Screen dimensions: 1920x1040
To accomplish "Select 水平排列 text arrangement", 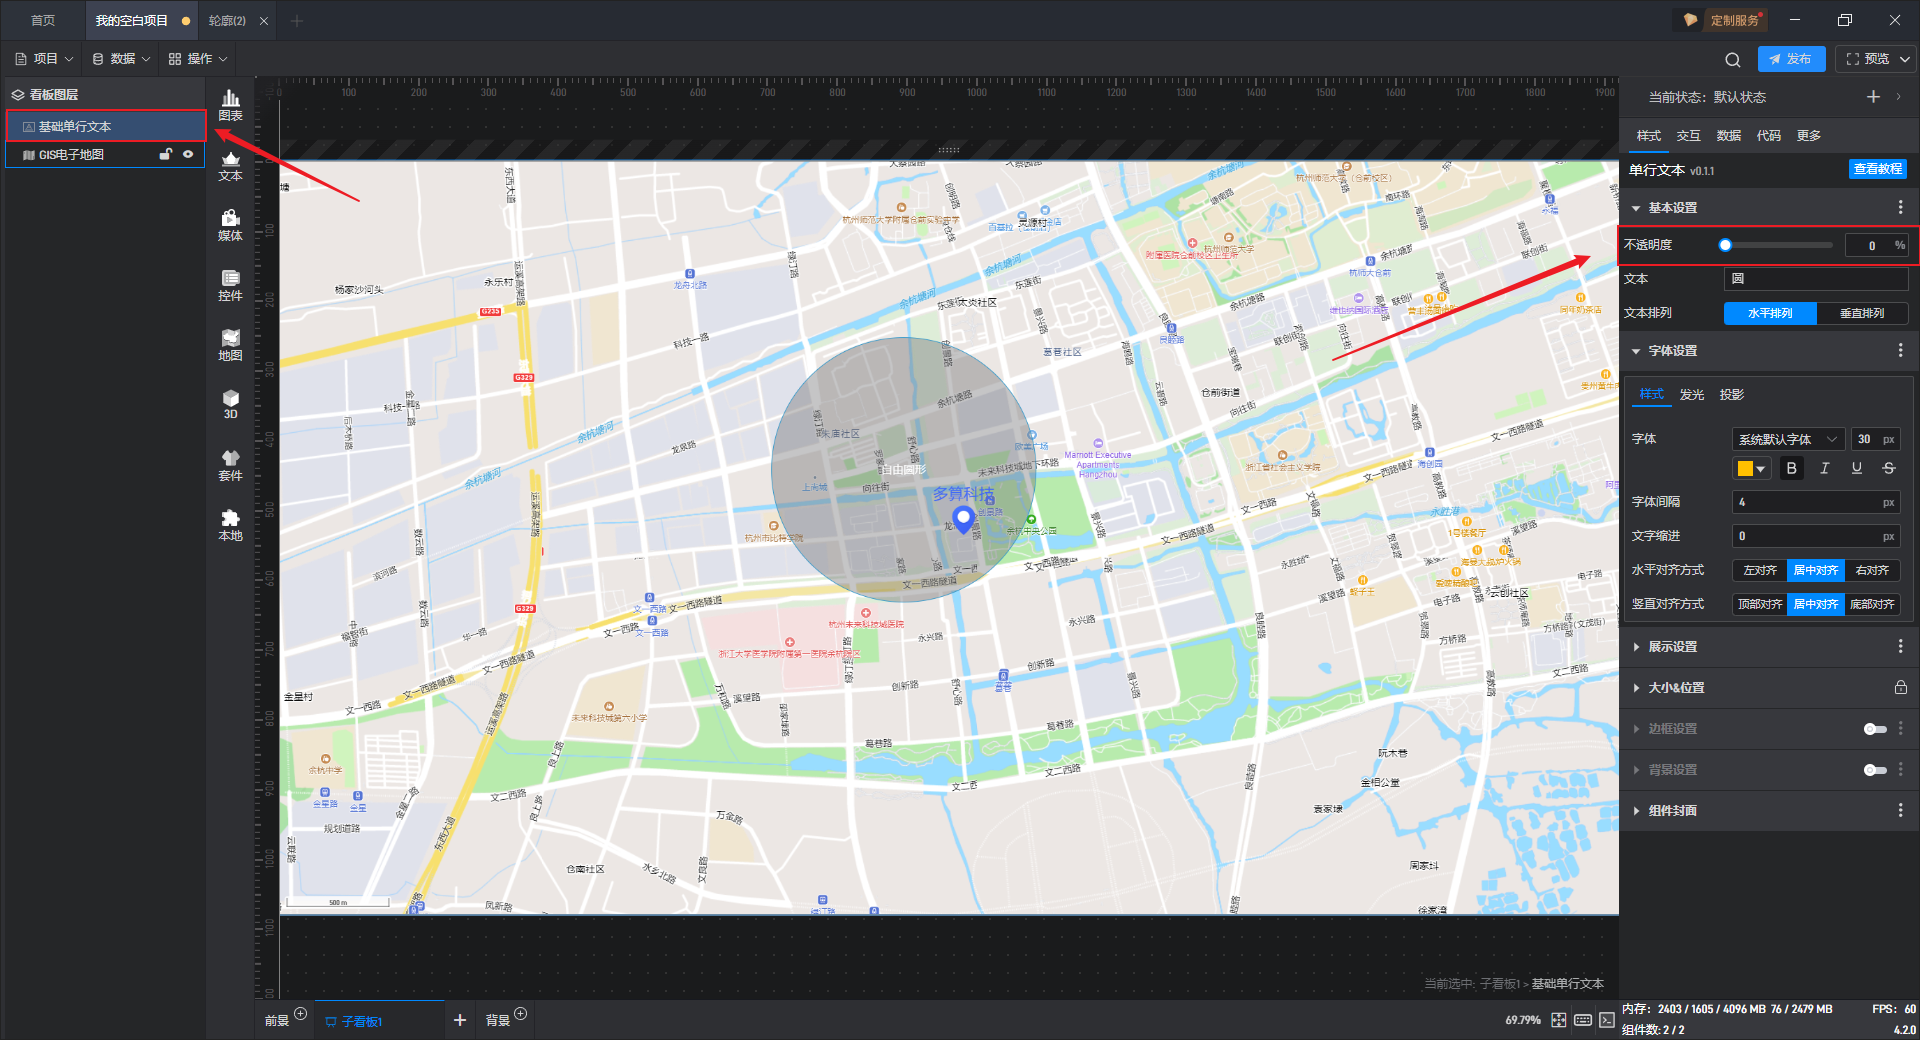I will [x=1770, y=313].
